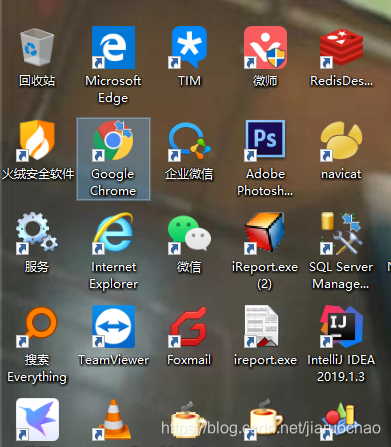
Task: Select the iReport.exe (2) cube icon
Action: coord(265,233)
